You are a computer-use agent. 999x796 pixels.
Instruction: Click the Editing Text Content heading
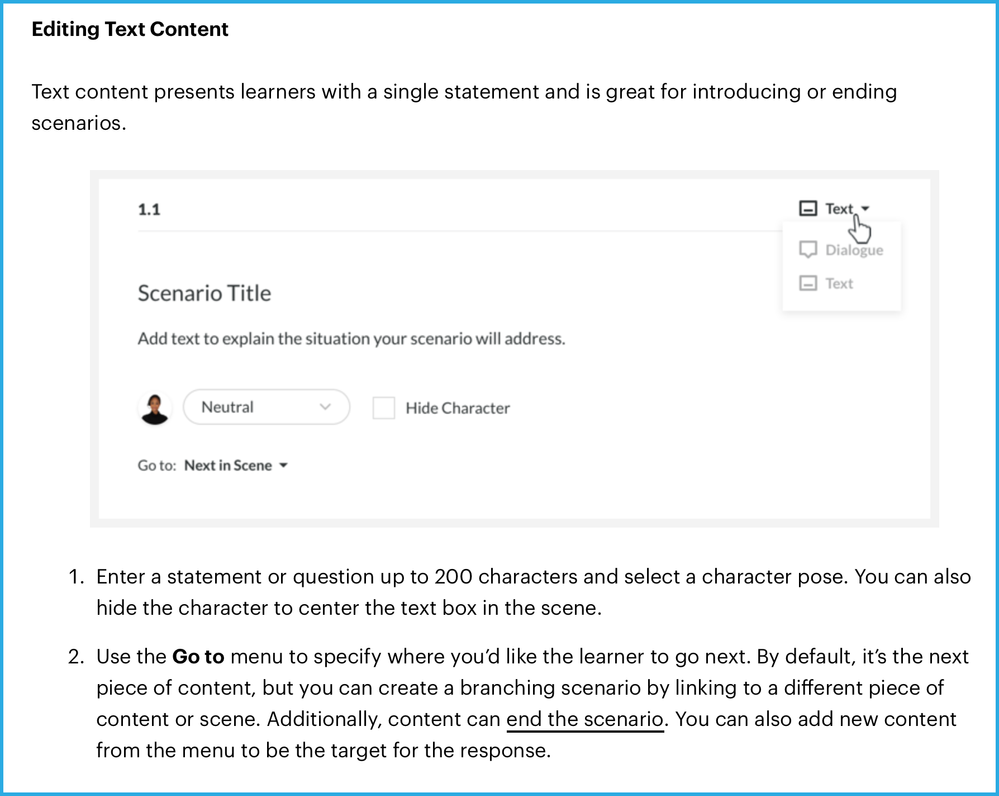click(130, 29)
